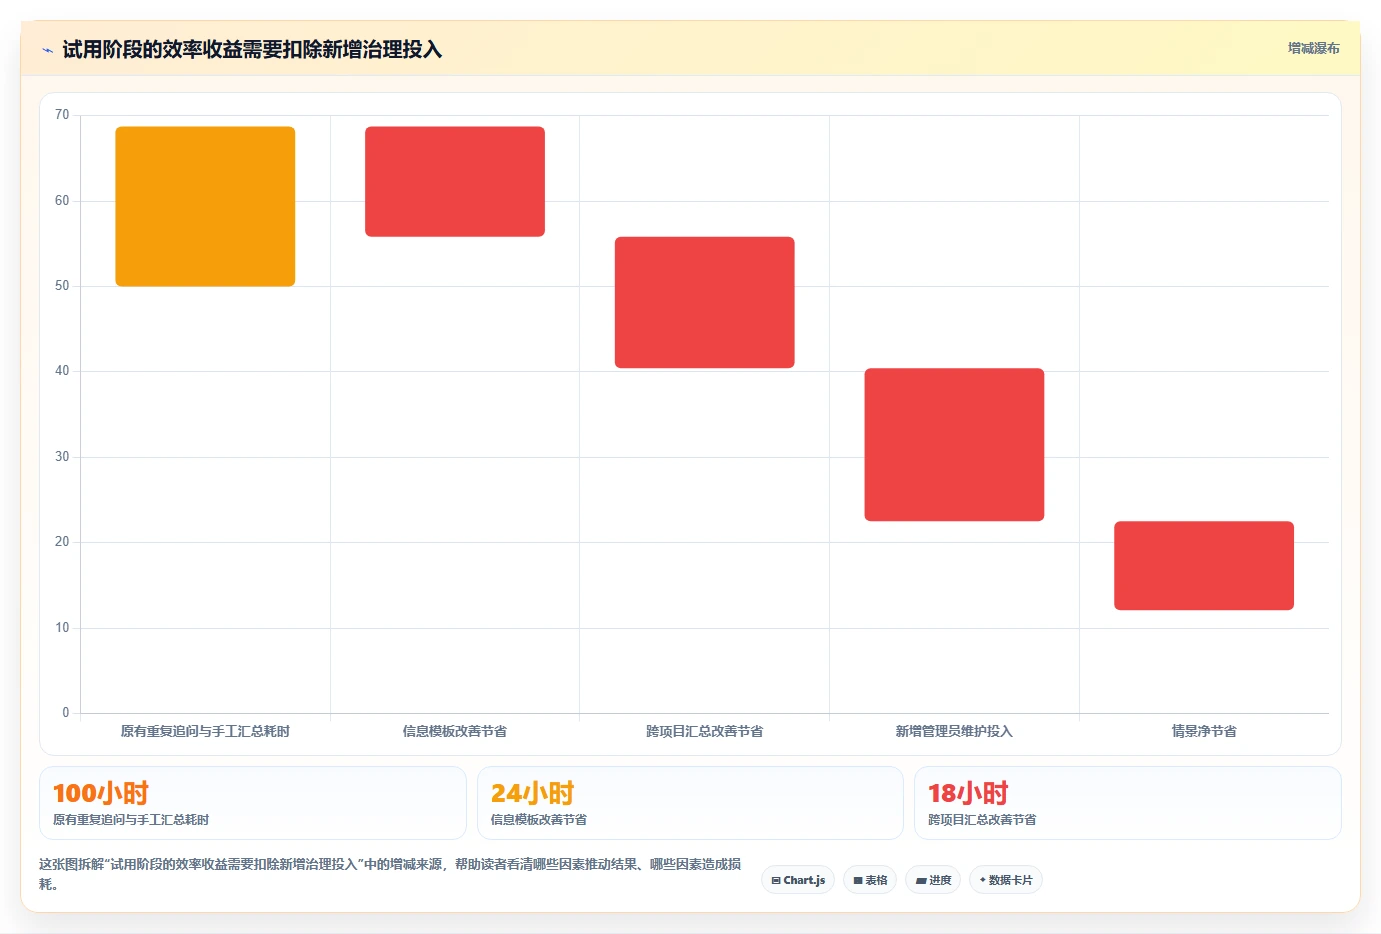Select the 表格 tag chip
The height and width of the screenshot is (934, 1381).
(x=870, y=880)
